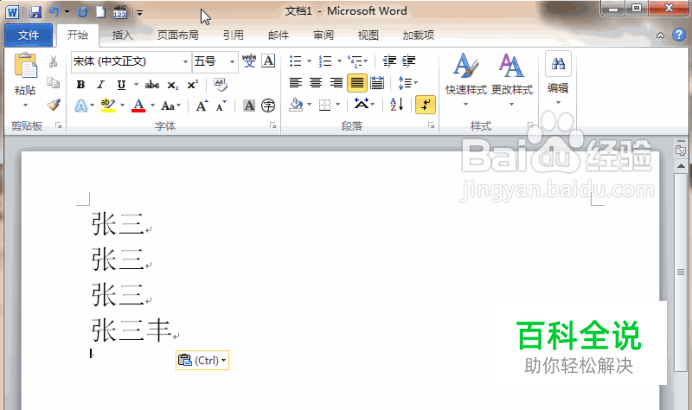The height and width of the screenshot is (410, 692).
Task: Switch to the 页面布局 tab
Action: coord(177,35)
